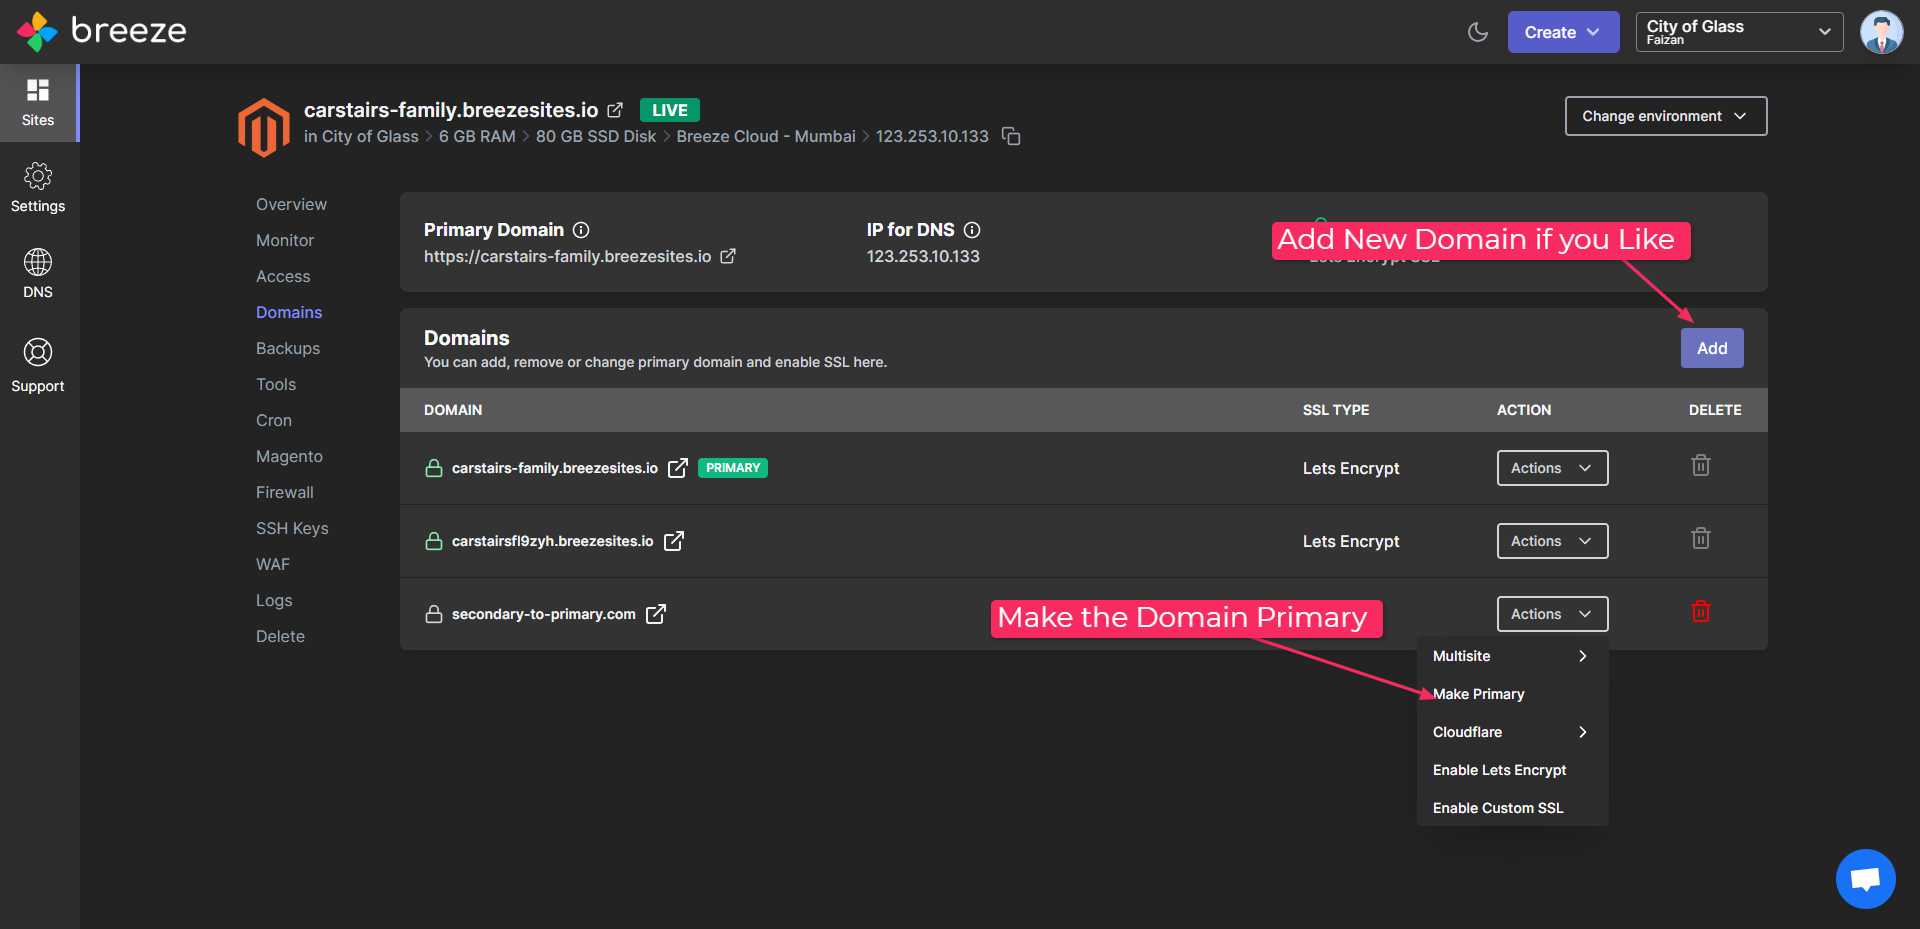
Task: Open the Access tab
Action: (x=283, y=276)
